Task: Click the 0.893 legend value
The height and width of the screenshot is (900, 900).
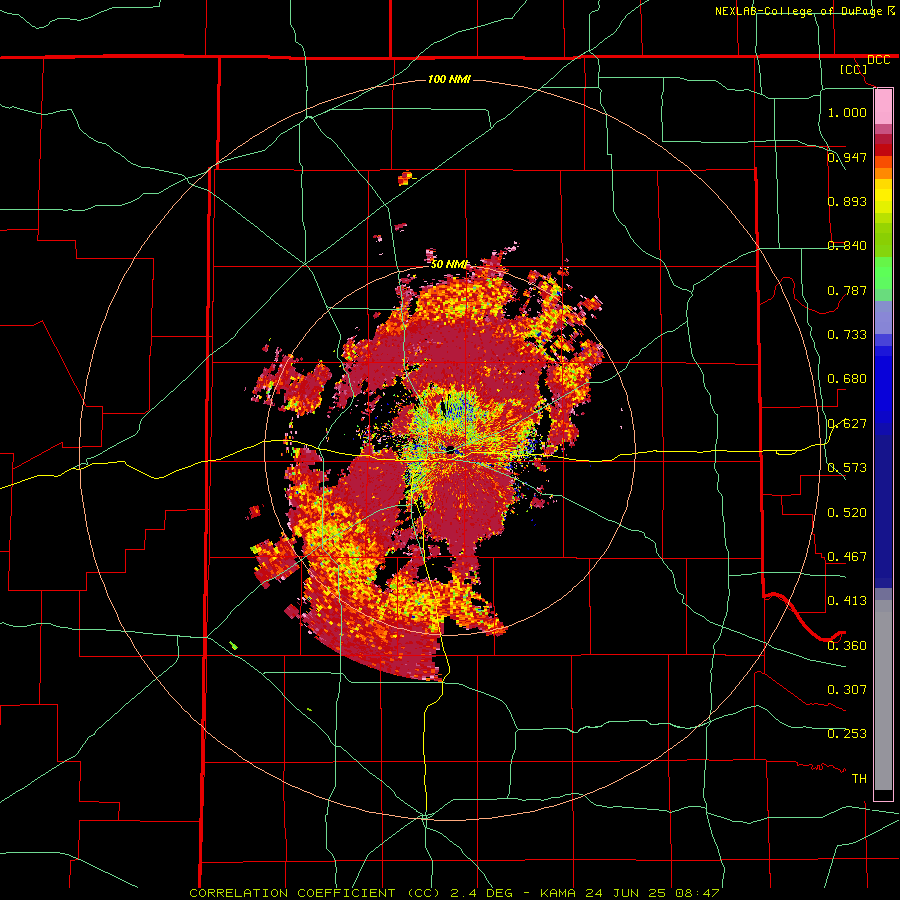Action: (847, 201)
